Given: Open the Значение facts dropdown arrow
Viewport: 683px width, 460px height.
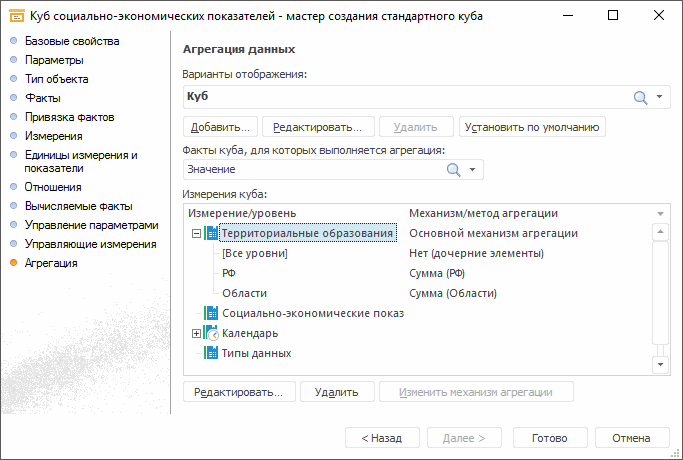Looking at the screenshot, I should point(472,170).
